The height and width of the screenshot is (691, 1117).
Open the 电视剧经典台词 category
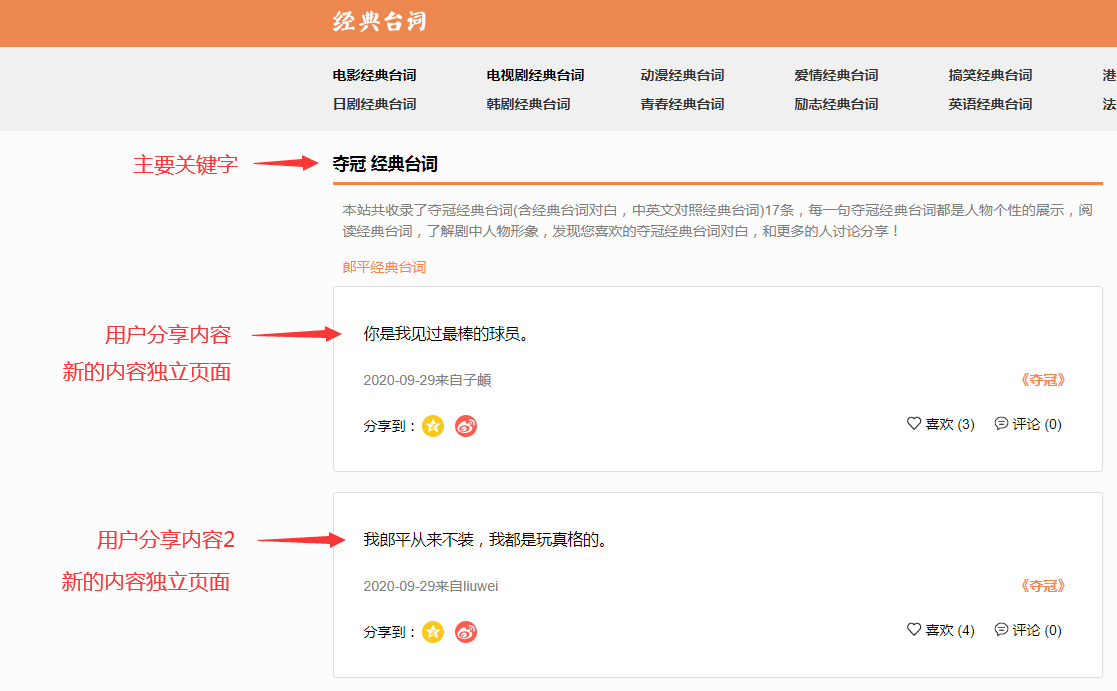tap(536, 74)
